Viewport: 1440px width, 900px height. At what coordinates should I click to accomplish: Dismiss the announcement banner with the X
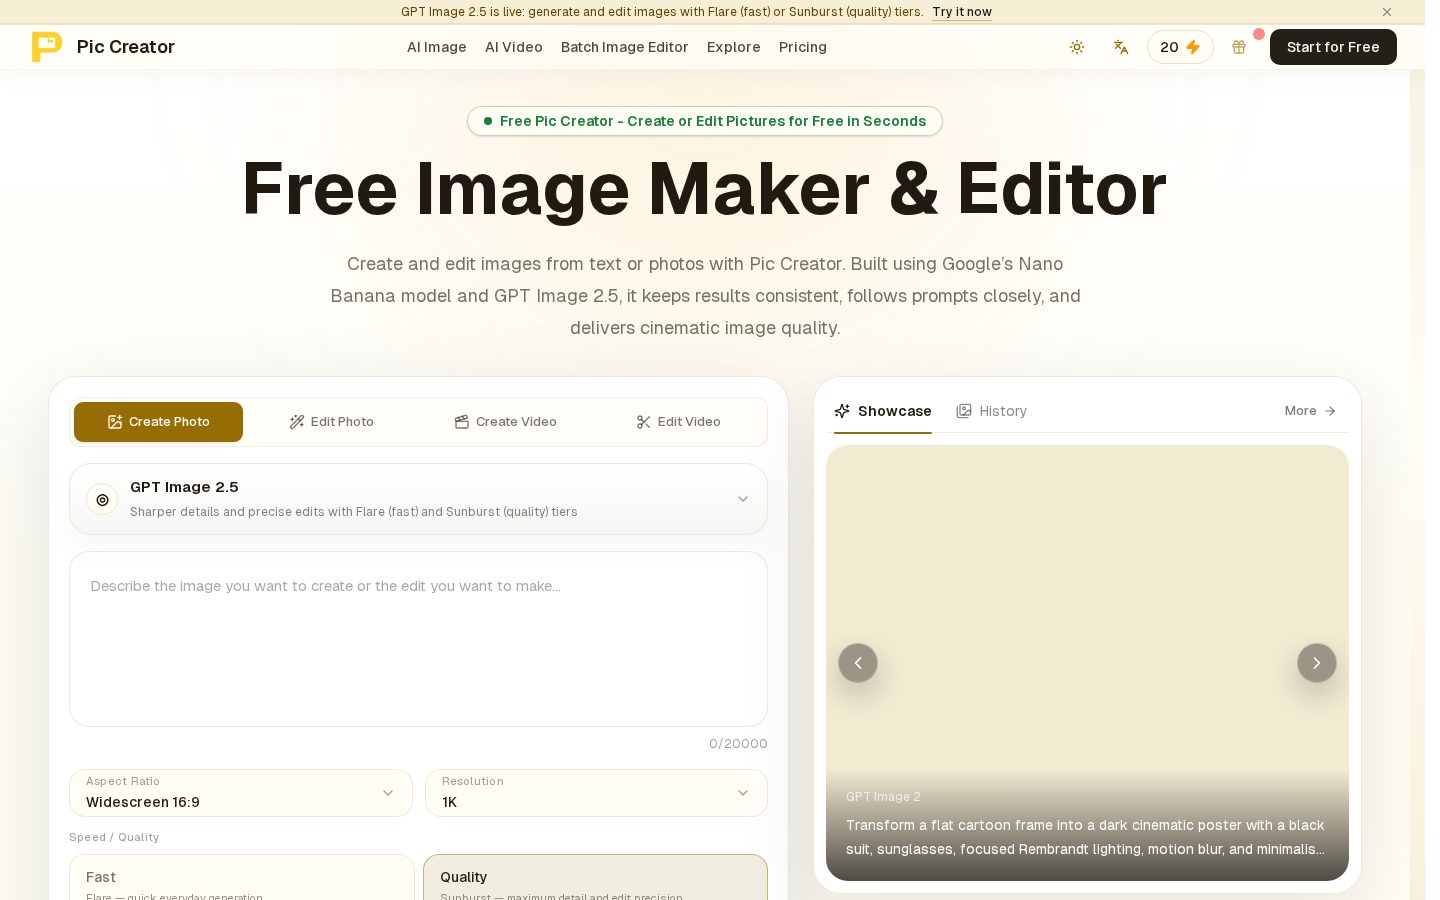tap(1387, 12)
